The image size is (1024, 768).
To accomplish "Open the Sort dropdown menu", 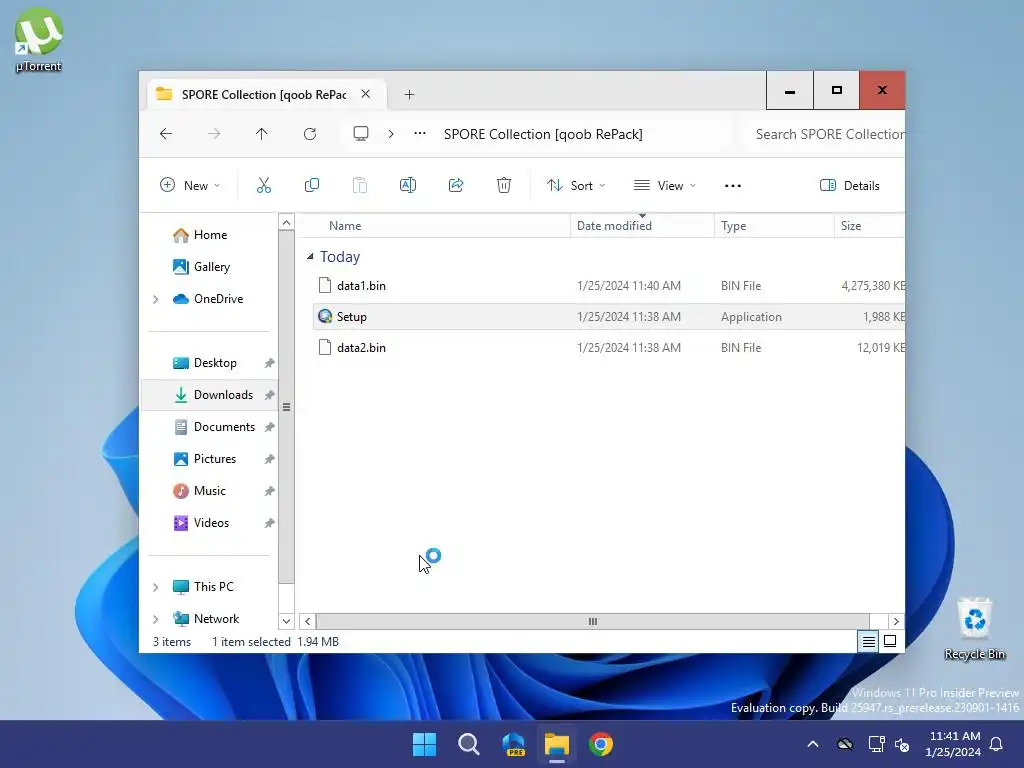I will click(576, 185).
